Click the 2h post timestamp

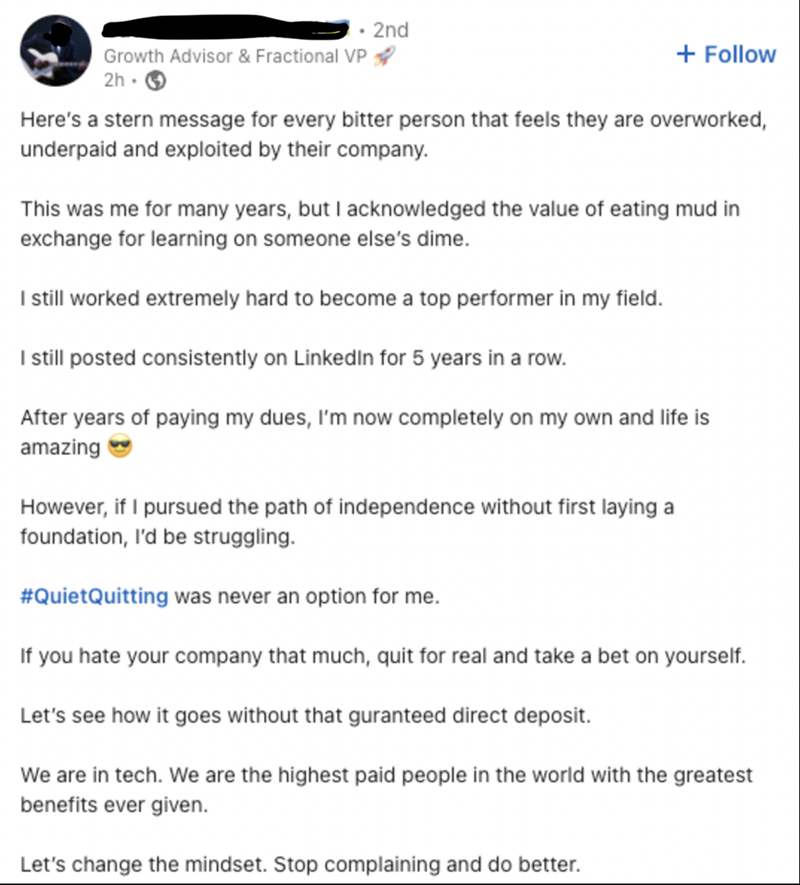(x=114, y=80)
